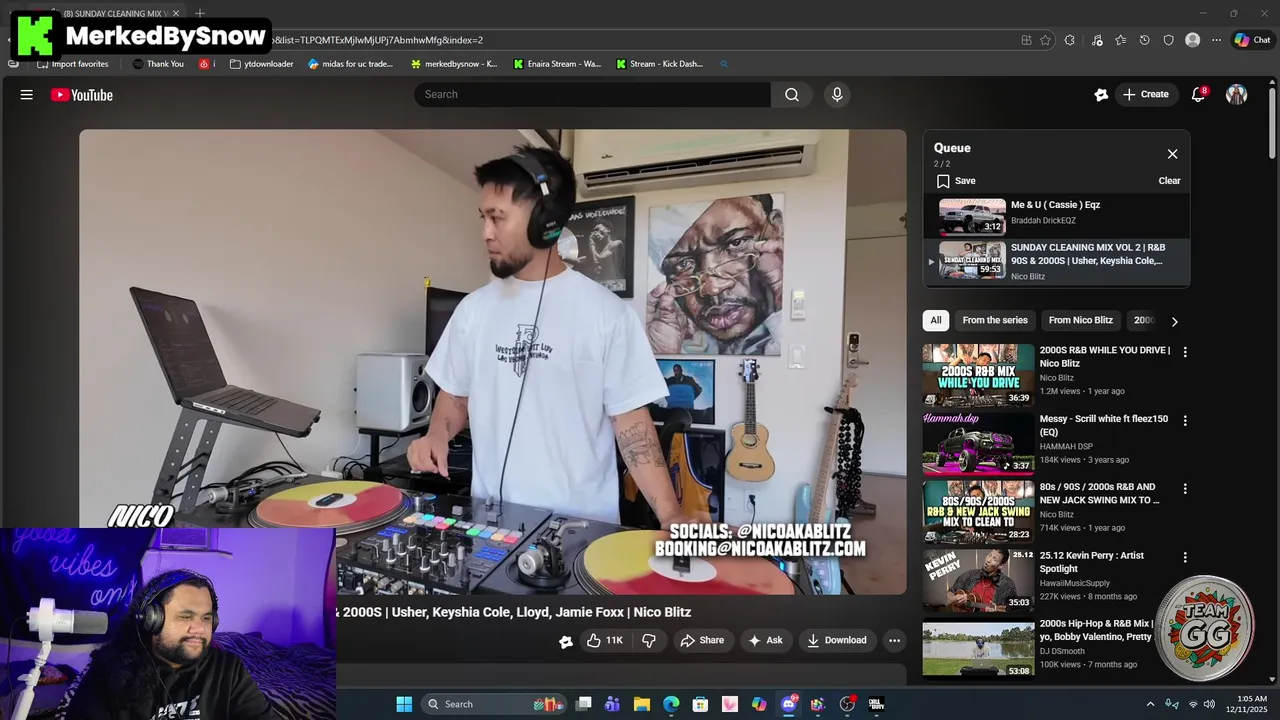Open options for Messy - Scrill white video
Screen dimensions: 1280x720
1185,421
